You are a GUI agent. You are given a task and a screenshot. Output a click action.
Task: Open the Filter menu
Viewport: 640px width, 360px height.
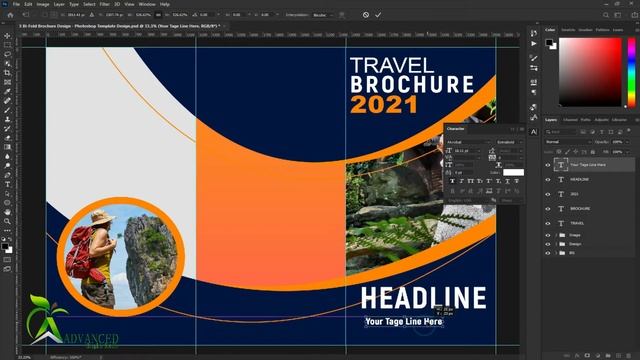point(104,4)
